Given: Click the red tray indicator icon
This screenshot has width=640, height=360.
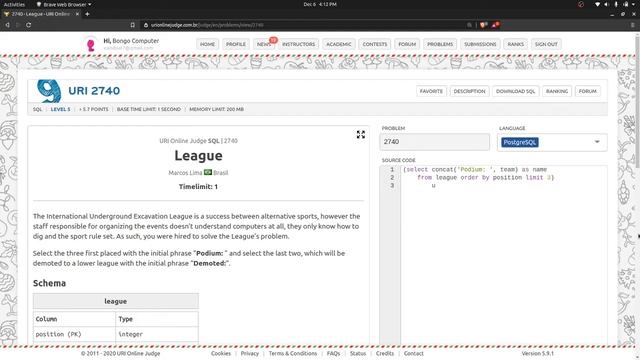Looking at the screenshot, I should (581, 4).
